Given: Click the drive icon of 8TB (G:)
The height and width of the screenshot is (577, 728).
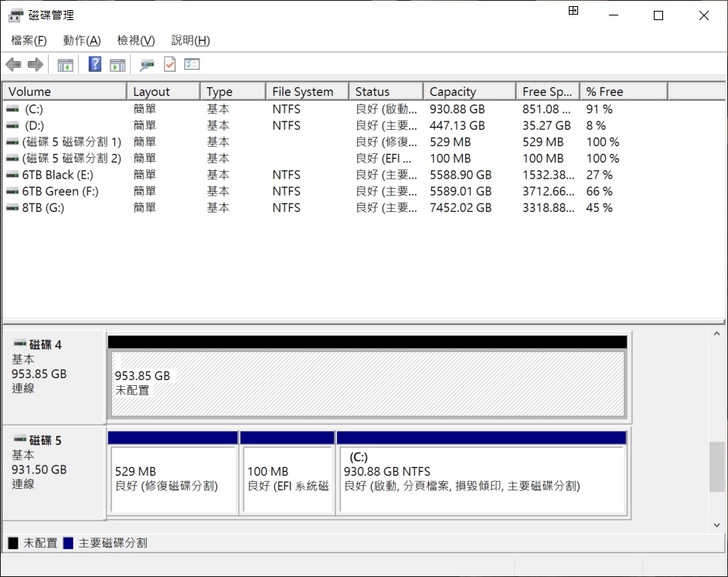Looking at the screenshot, I should [x=13, y=208].
